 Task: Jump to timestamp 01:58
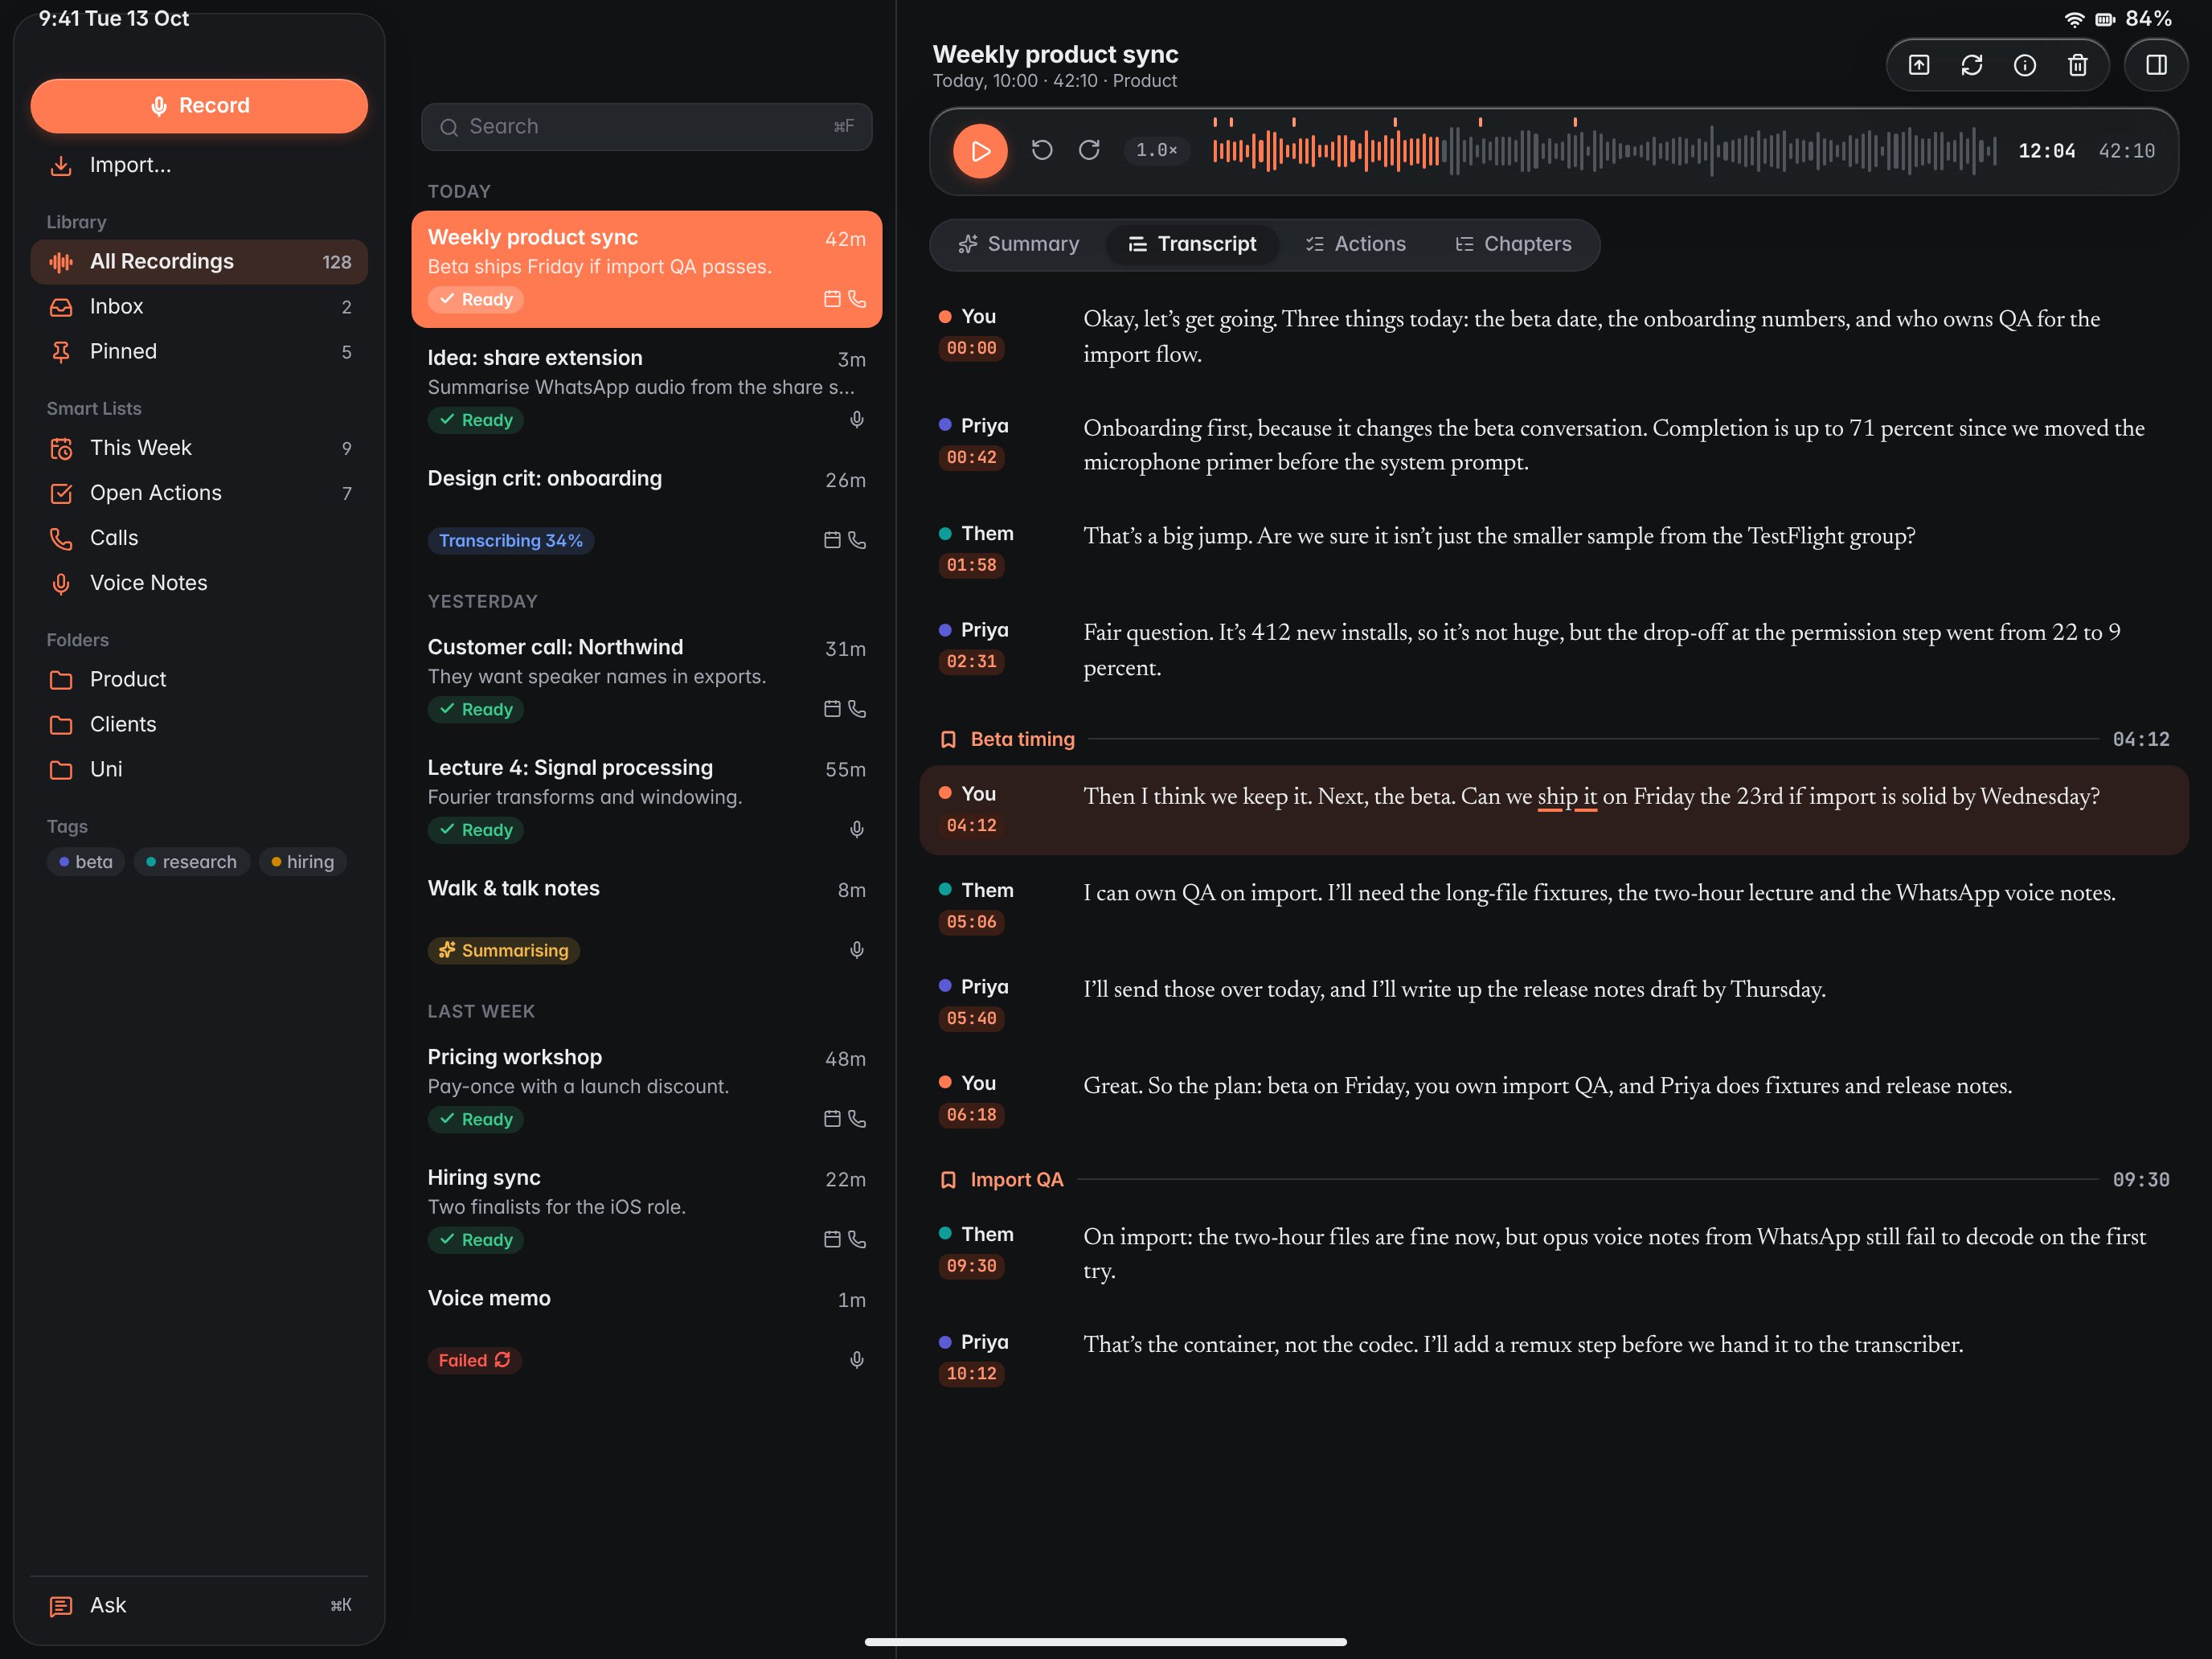click(x=971, y=566)
